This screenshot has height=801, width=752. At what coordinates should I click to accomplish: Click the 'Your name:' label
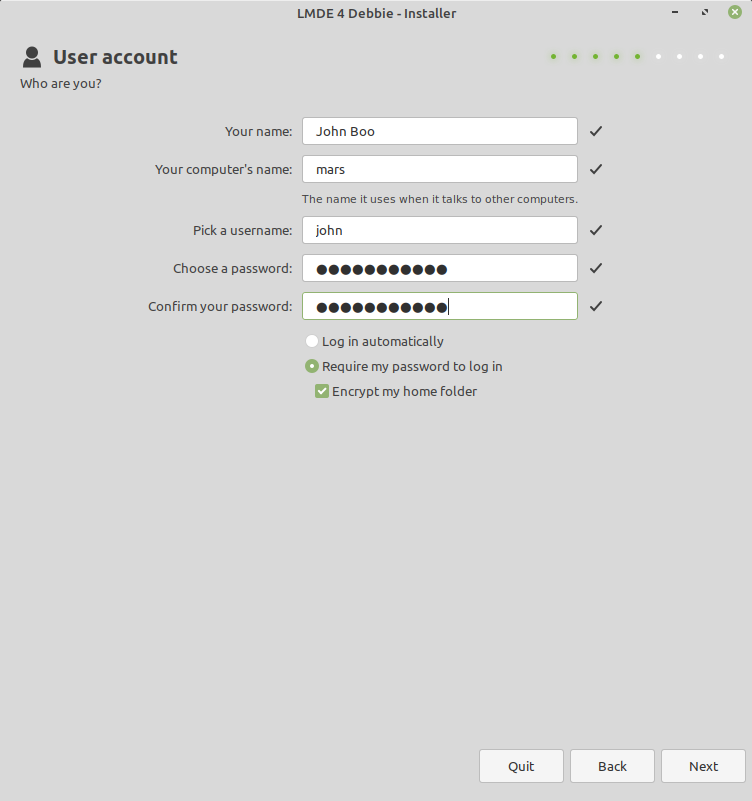(x=258, y=132)
